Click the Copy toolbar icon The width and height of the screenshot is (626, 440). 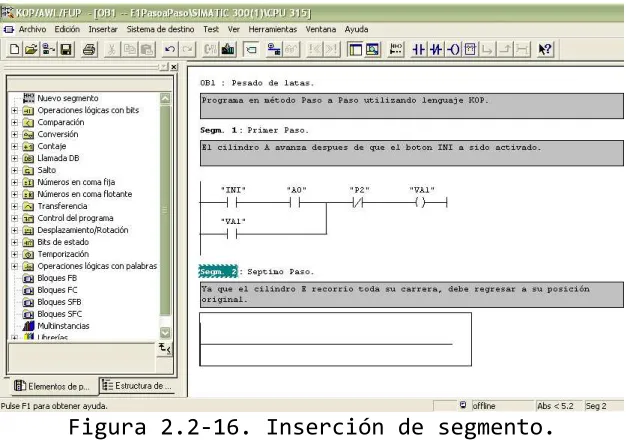[129, 50]
